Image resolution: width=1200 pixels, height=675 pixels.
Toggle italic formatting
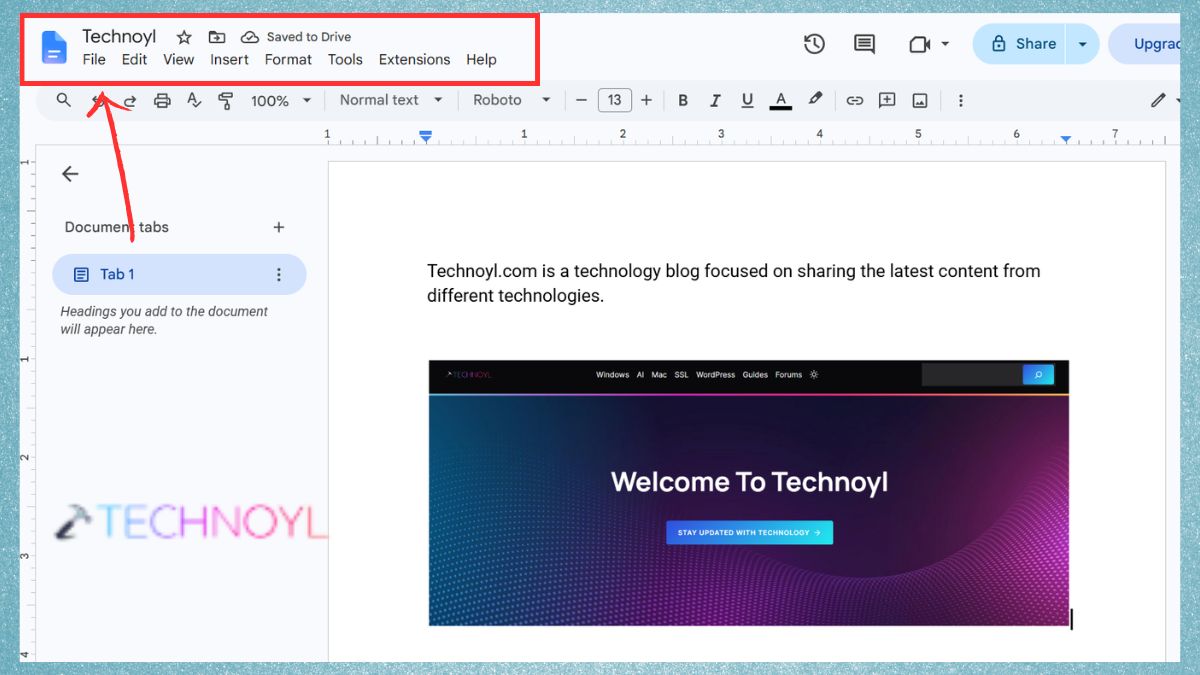[715, 100]
